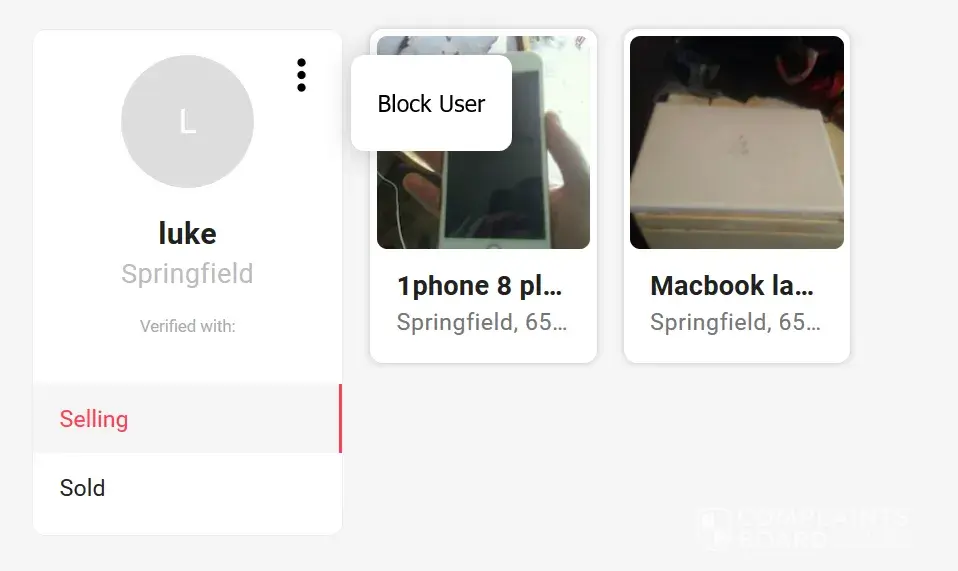The image size is (958, 571).
Task: Click the dark phone screen in iPhone photo
Action: pyautogui.click(x=495, y=155)
